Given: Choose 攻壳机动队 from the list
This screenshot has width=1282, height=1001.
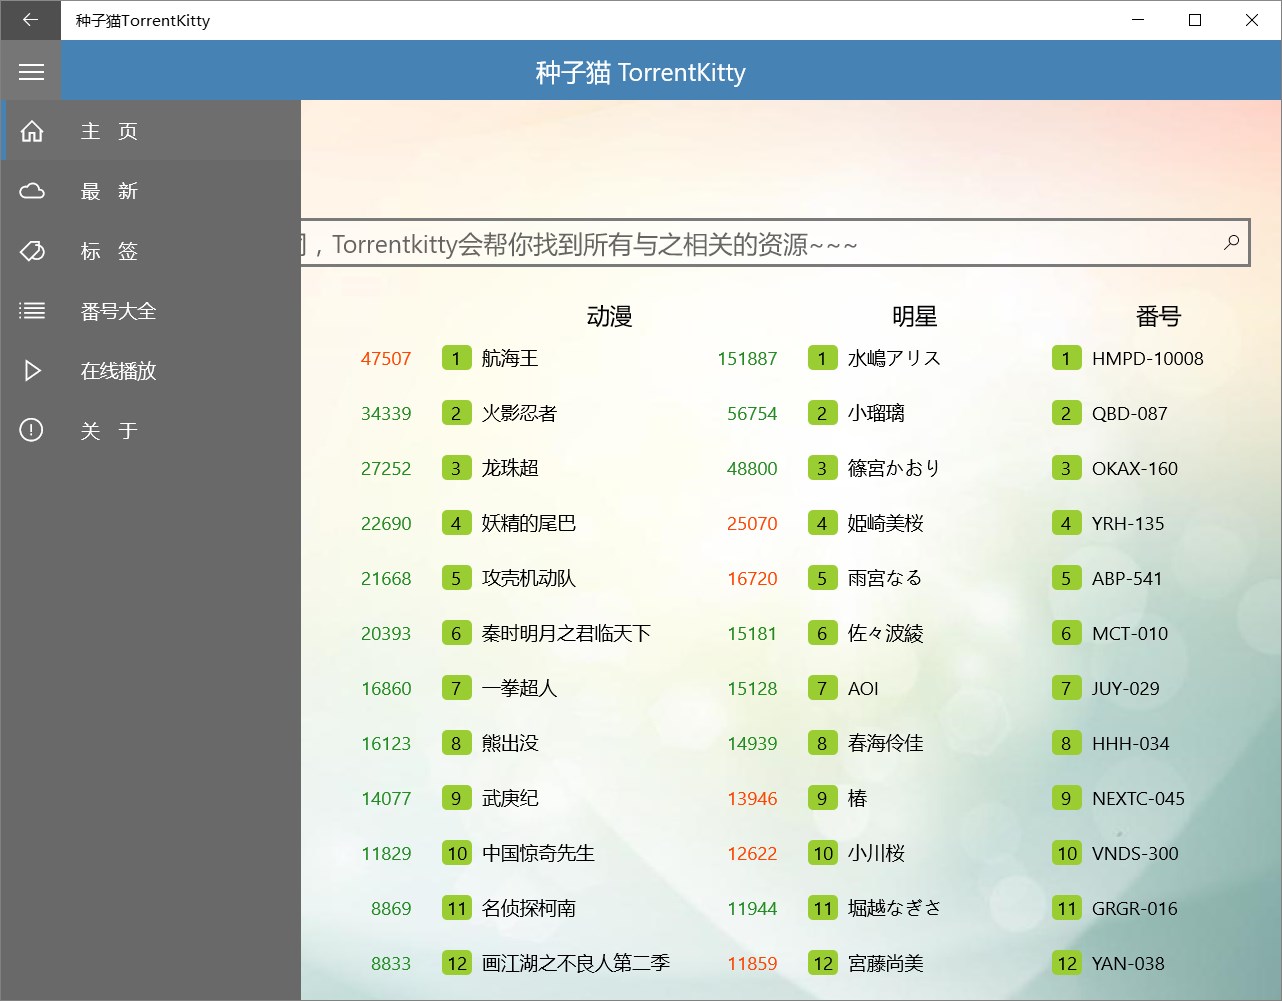Looking at the screenshot, I should (x=529, y=579).
